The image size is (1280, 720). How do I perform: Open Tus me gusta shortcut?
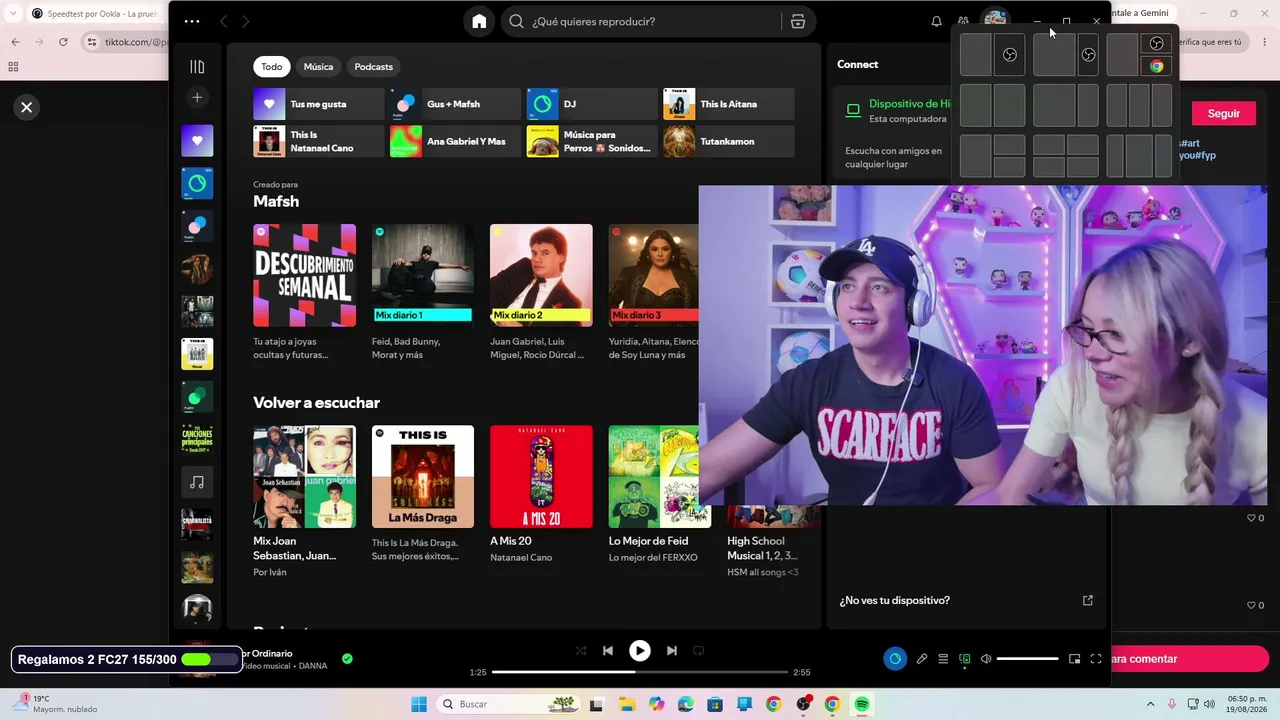(319, 104)
